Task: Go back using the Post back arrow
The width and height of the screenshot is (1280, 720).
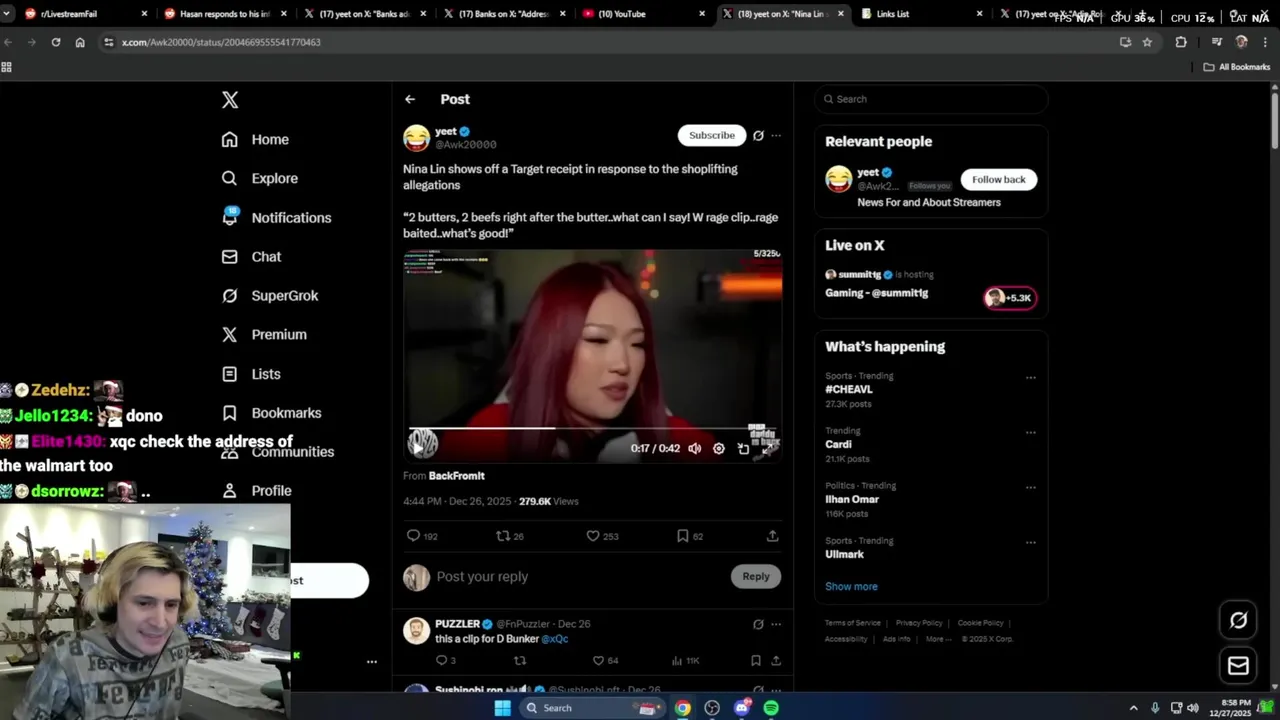Action: tap(410, 99)
